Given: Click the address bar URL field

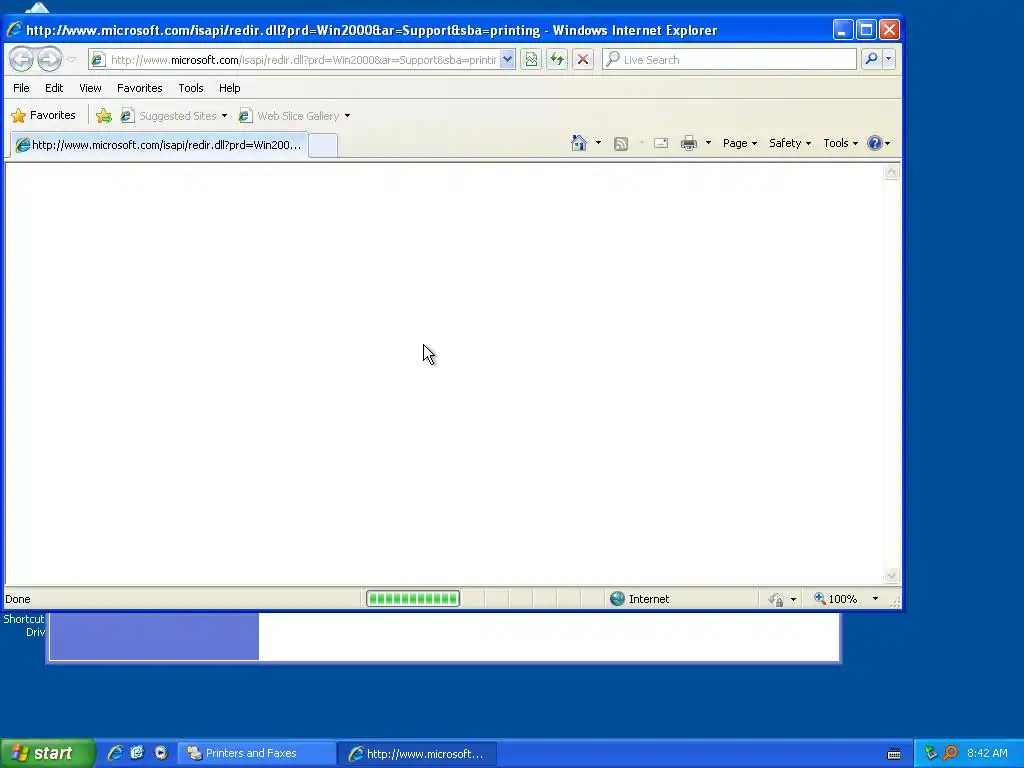Looking at the screenshot, I should [x=303, y=60].
